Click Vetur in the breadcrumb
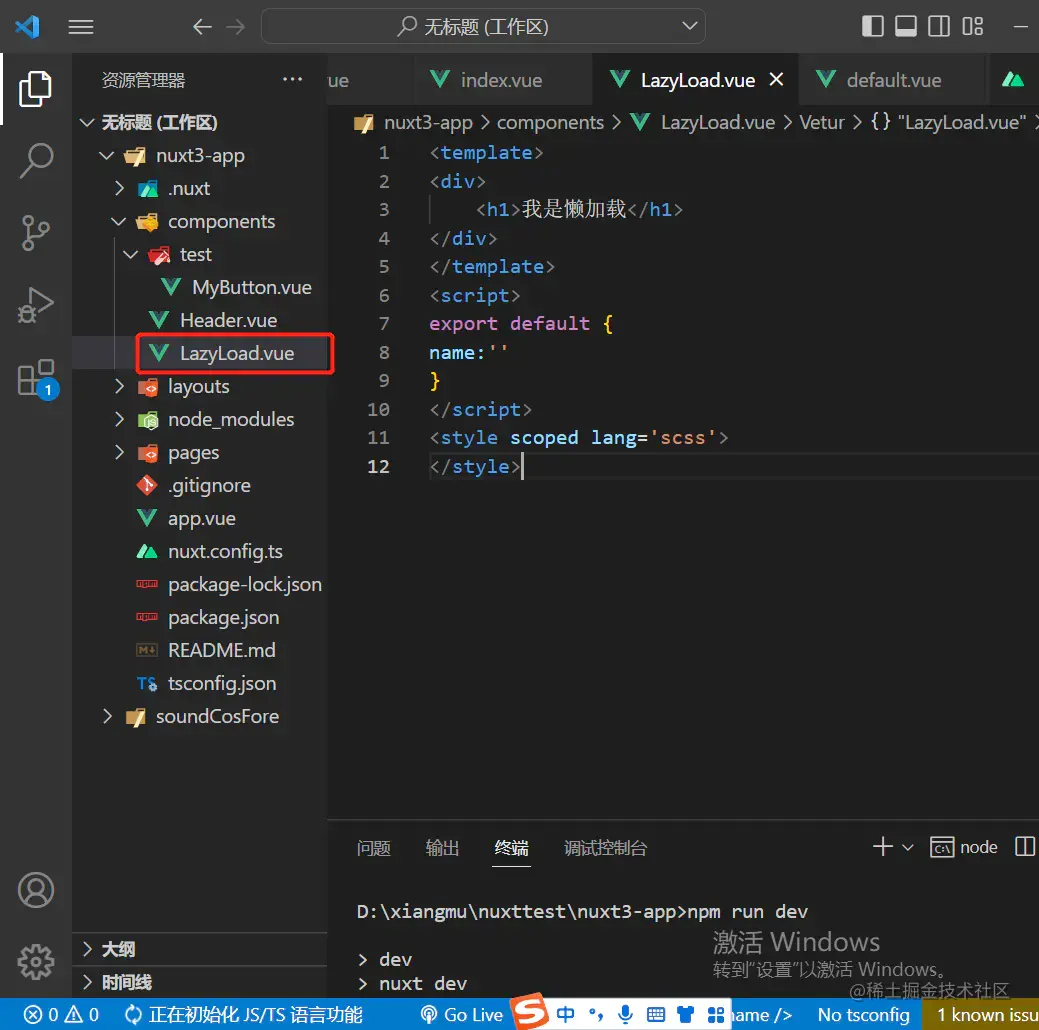Viewport: 1039px width, 1030px height. click(822, 123)
